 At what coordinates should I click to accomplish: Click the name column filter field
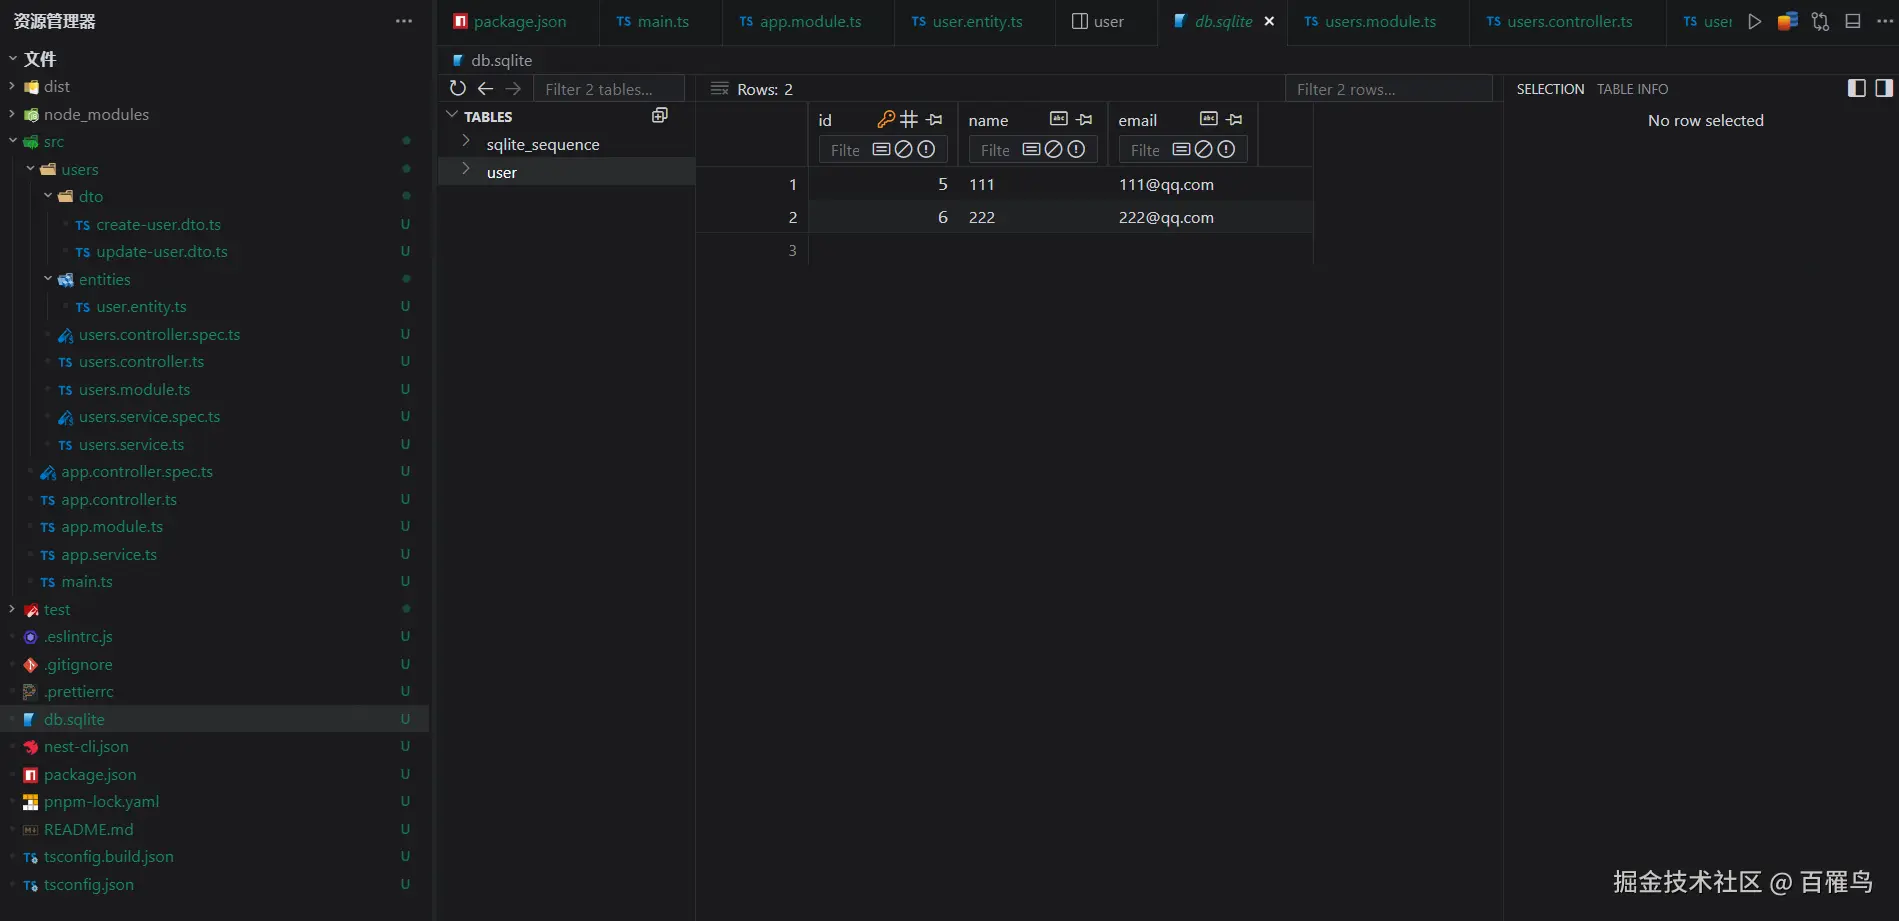click(x=995, y=150)
